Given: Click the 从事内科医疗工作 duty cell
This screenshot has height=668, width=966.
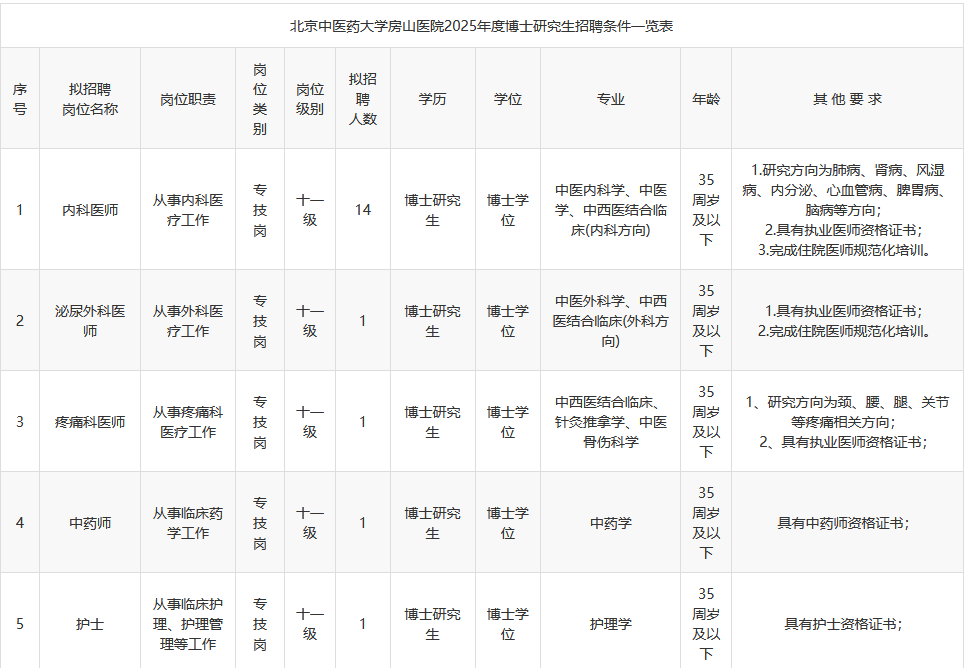Looking at the screenshot, I should (188, 210).
